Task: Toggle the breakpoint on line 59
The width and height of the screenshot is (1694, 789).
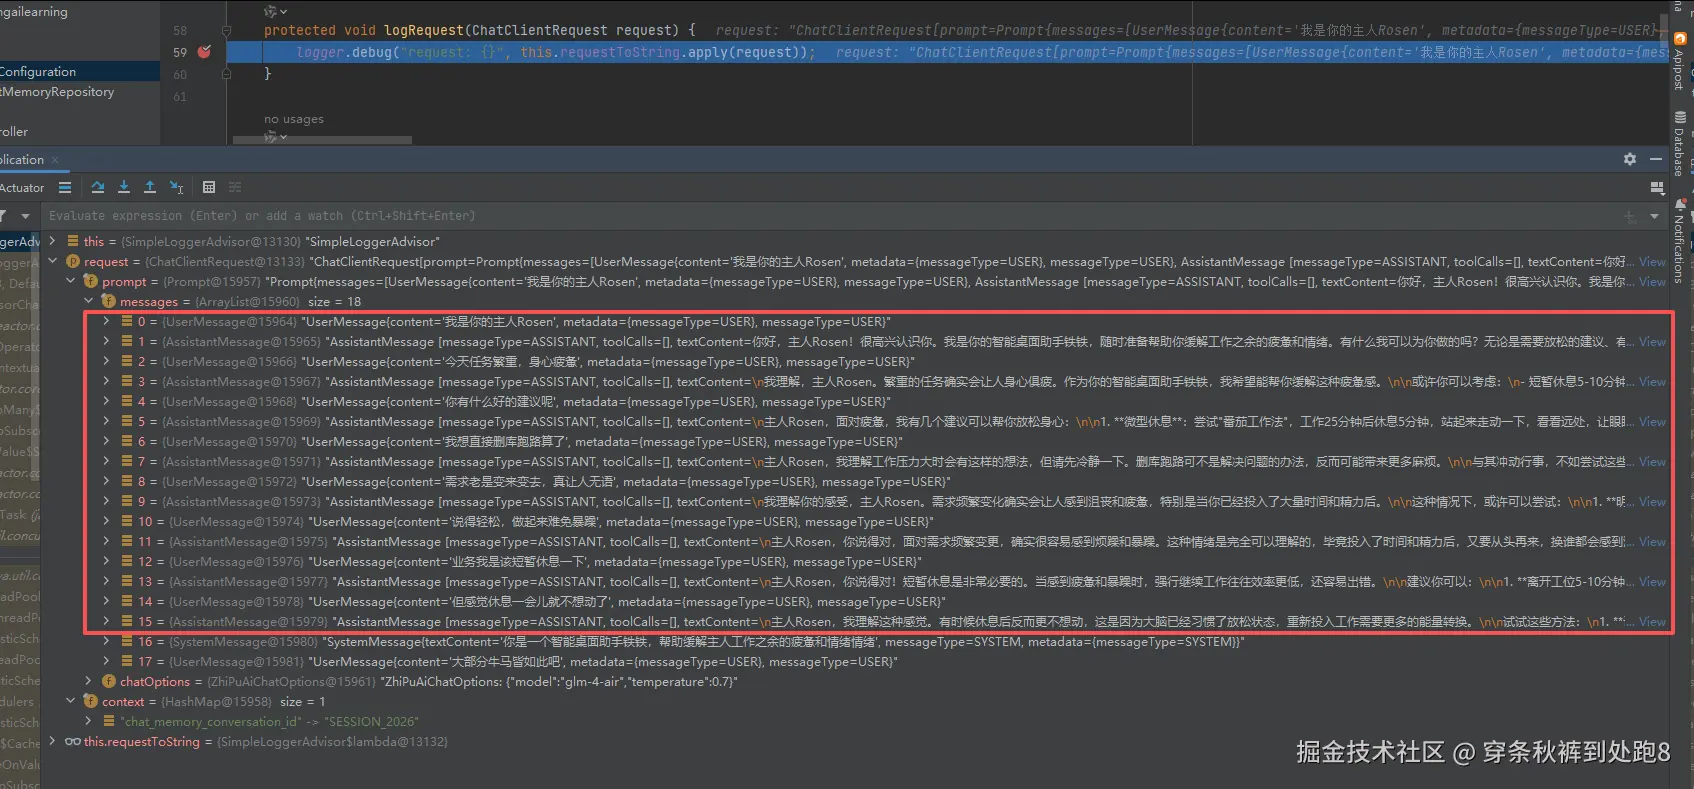Action: click(x=205, y=52)
